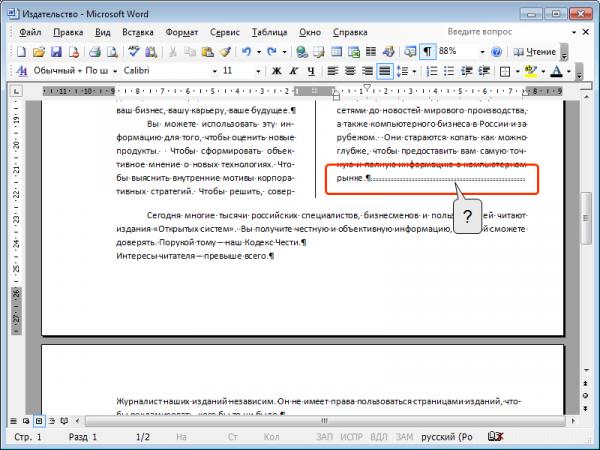Switch to Outline view button
This screenshot has height=450, width=600.
pos(52,421)
